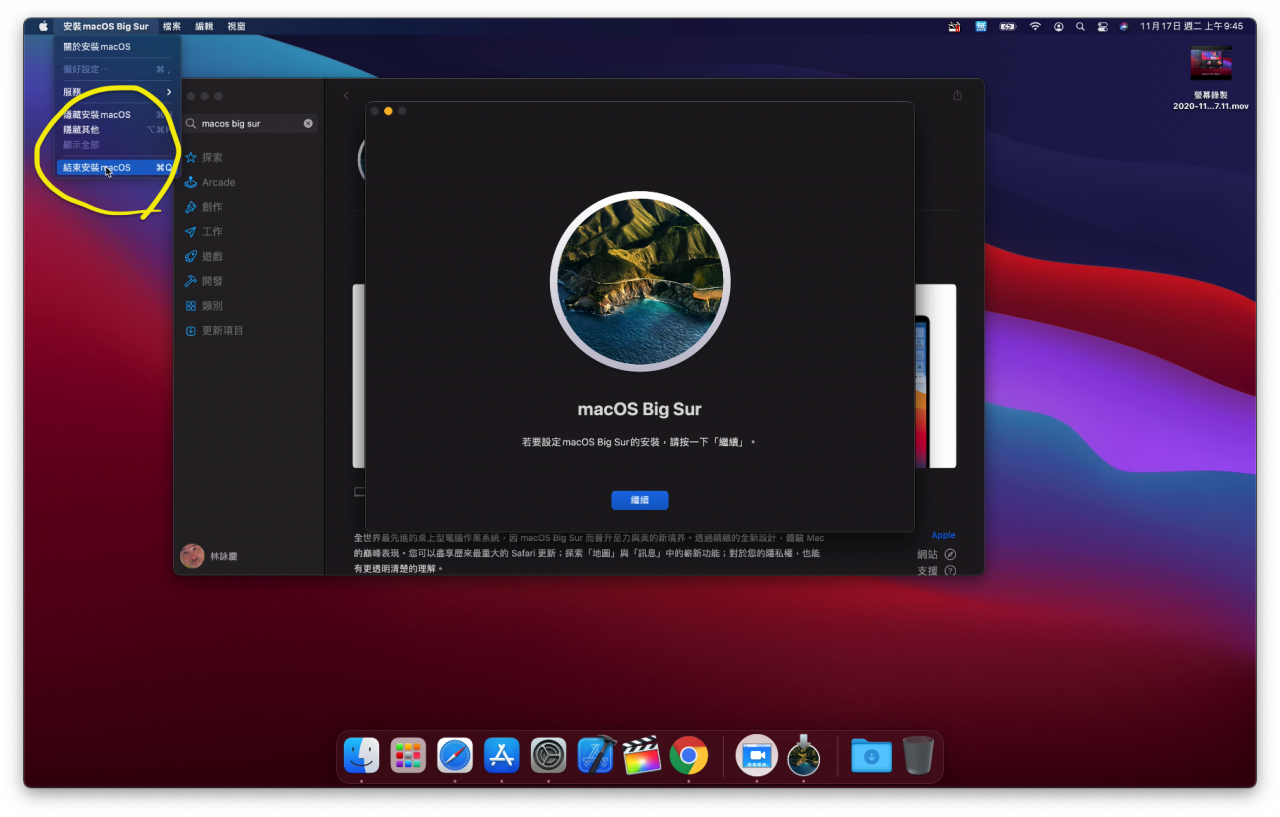The height and width of the screenshot is (817, 1280).
Task: Open the 支援 link in App Store
Action: 937,571
